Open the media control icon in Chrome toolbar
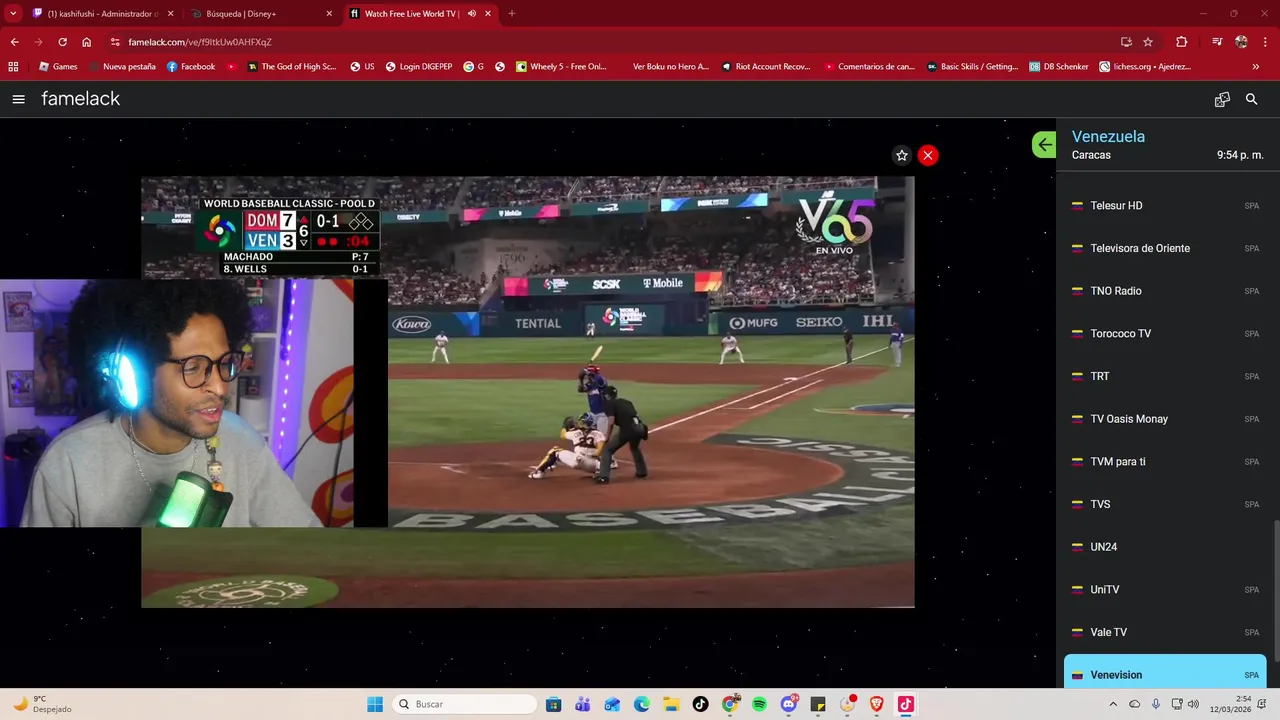 (x=1217, y=42)
